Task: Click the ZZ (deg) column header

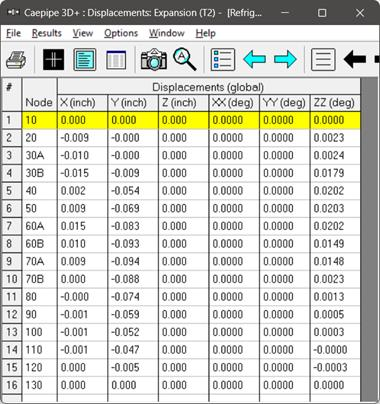Action: click(x=334, y=103)
